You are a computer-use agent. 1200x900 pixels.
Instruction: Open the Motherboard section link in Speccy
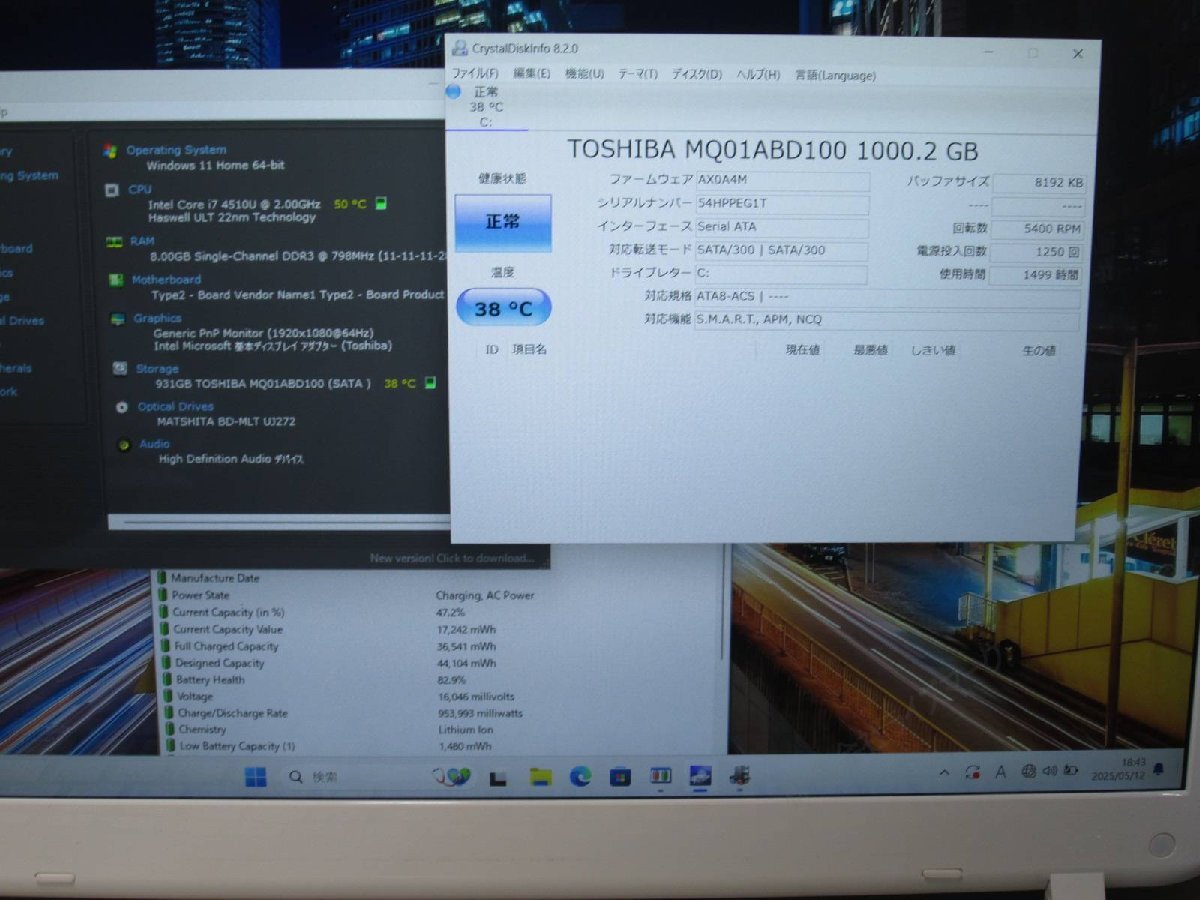tap(166, 280)
